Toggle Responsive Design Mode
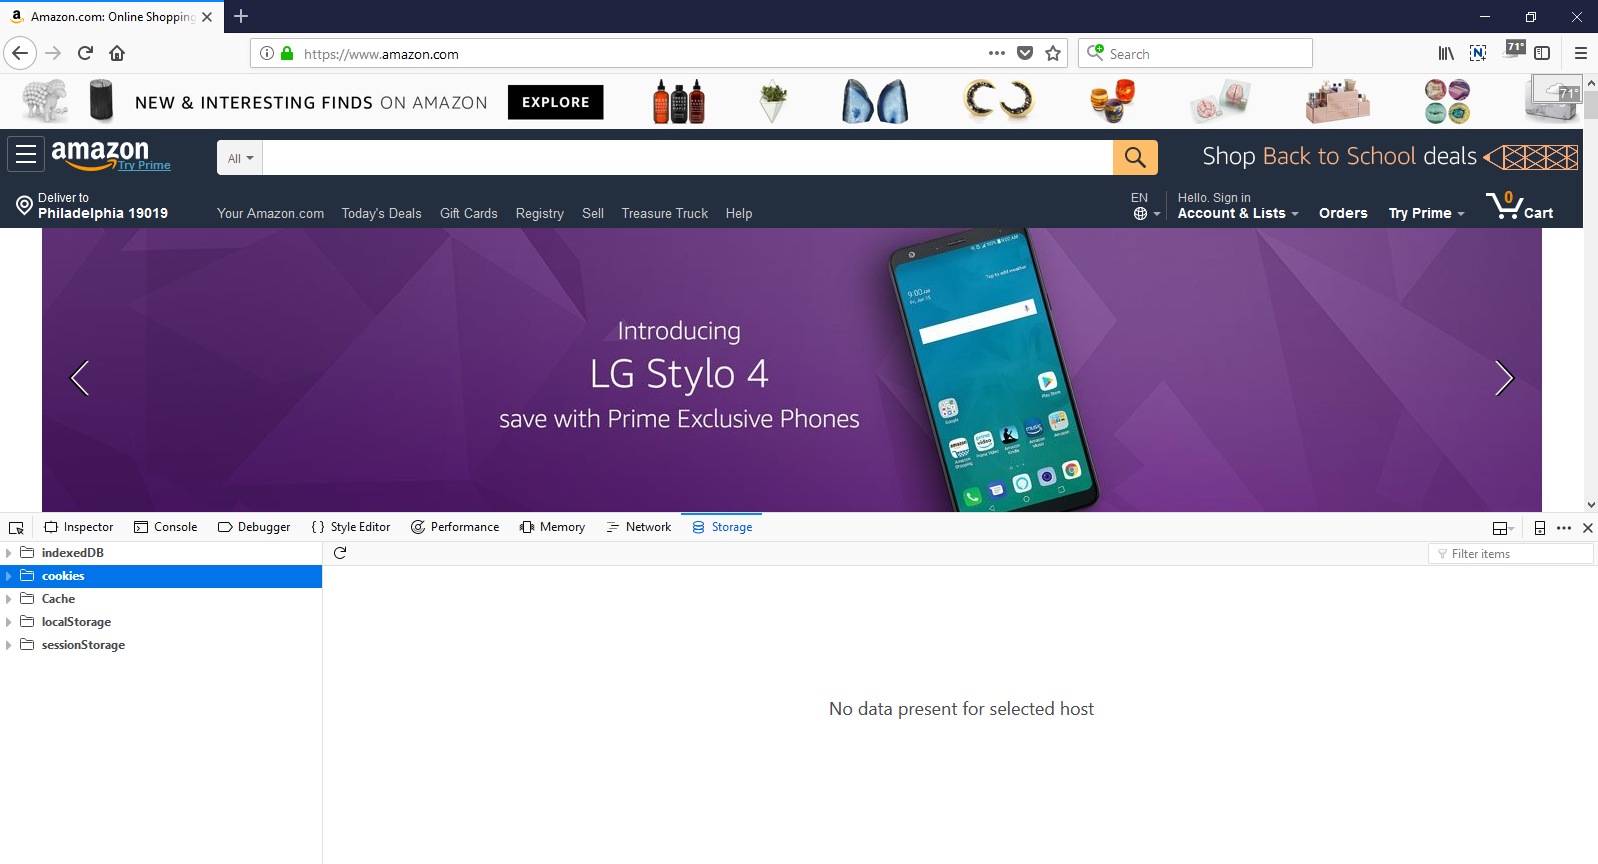The width and height of the screenshot is (1598, 864). (1540, 528)
